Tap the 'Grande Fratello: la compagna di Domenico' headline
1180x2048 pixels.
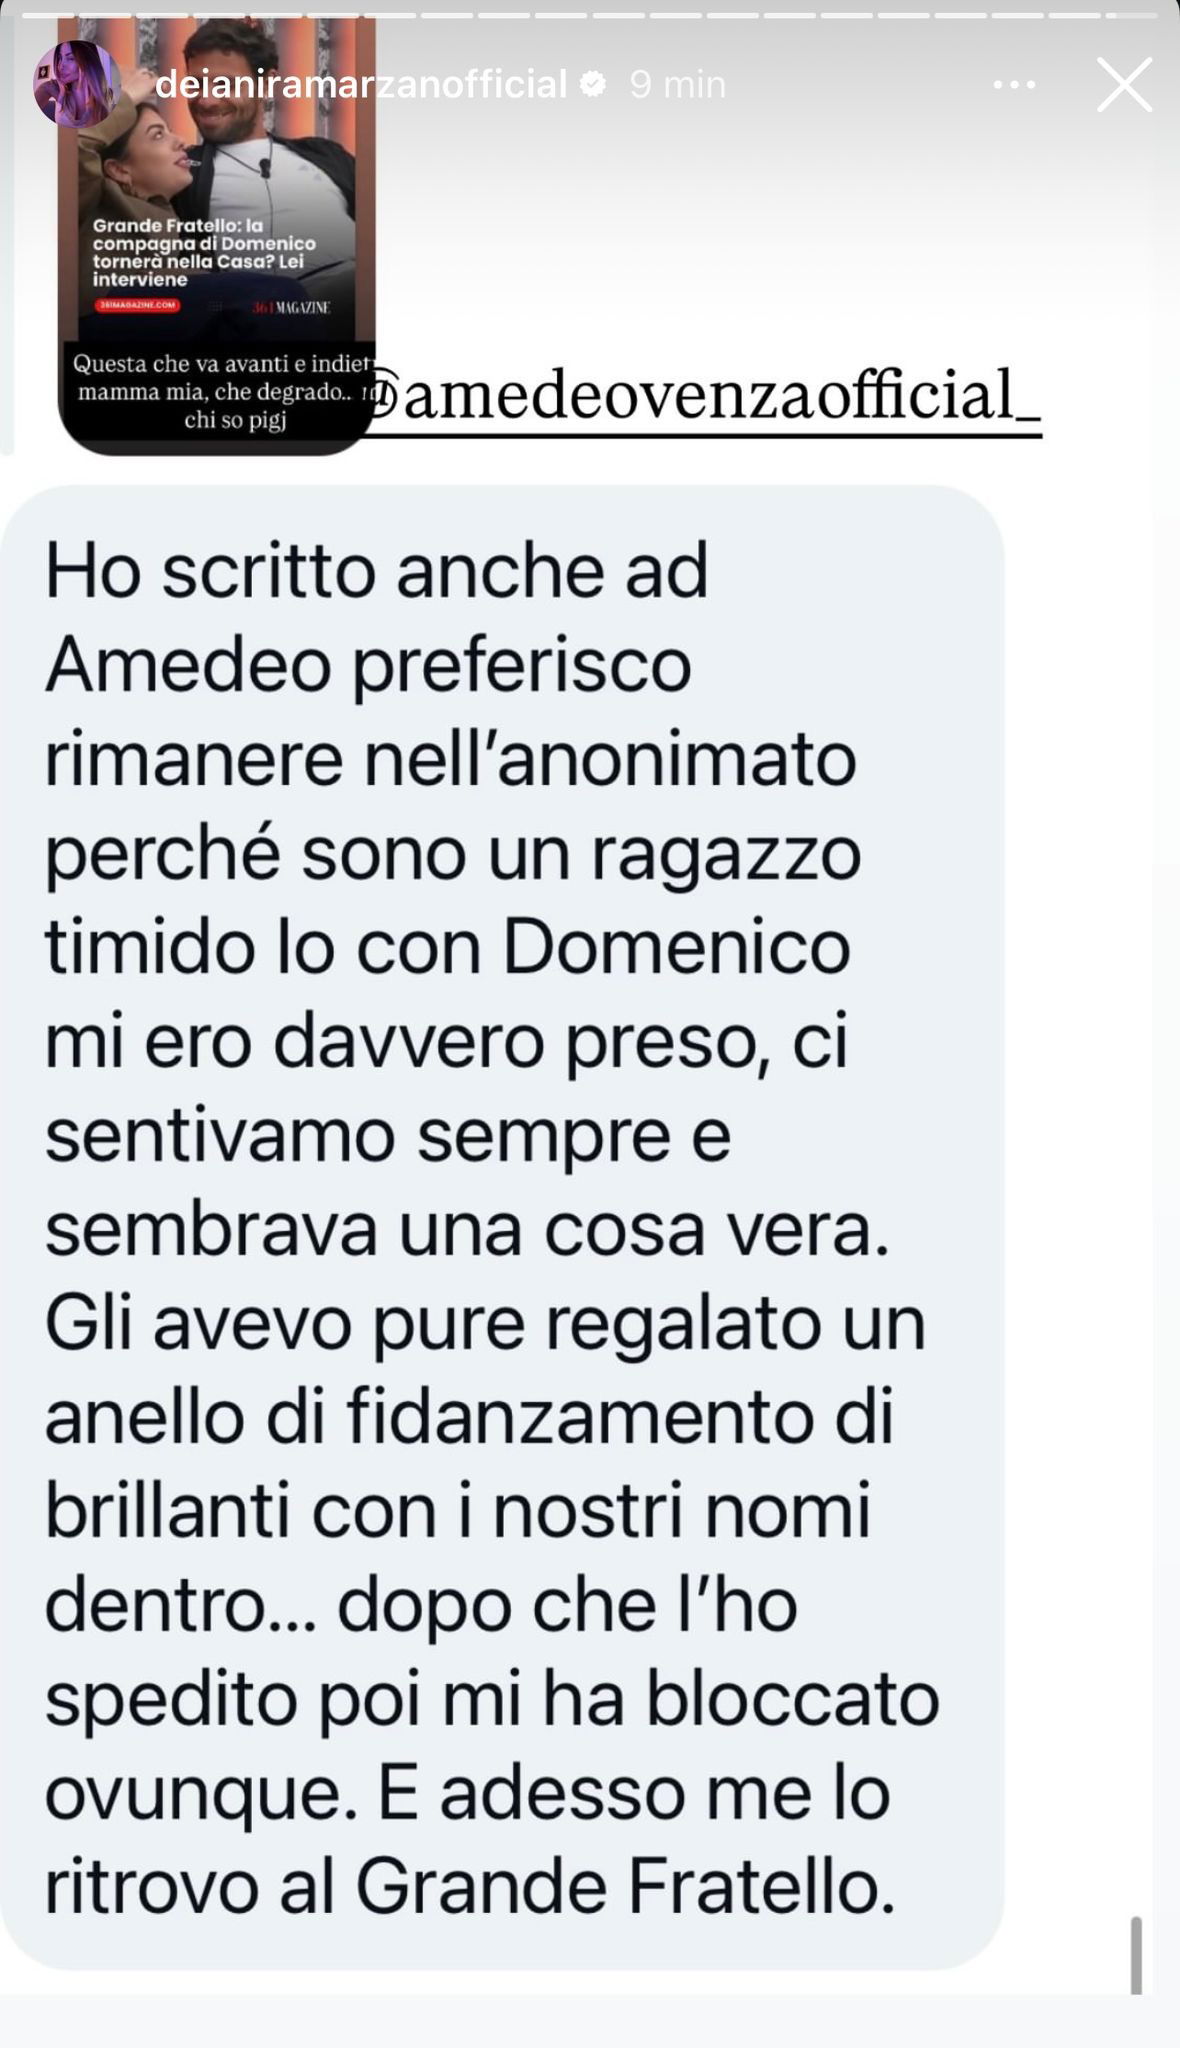point(203,254)
